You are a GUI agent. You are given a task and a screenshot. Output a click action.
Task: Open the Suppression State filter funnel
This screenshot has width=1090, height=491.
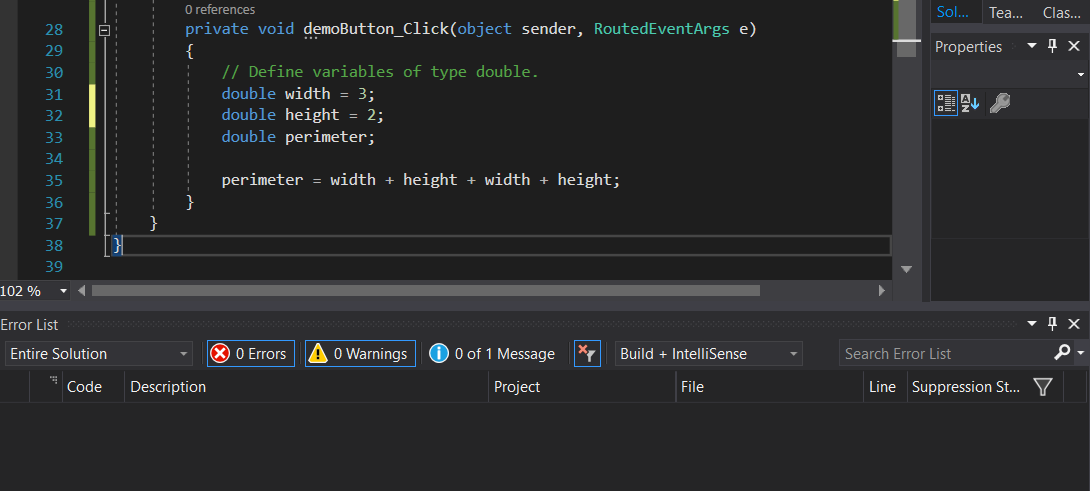pyautogui.click(x=1042, y=387)
